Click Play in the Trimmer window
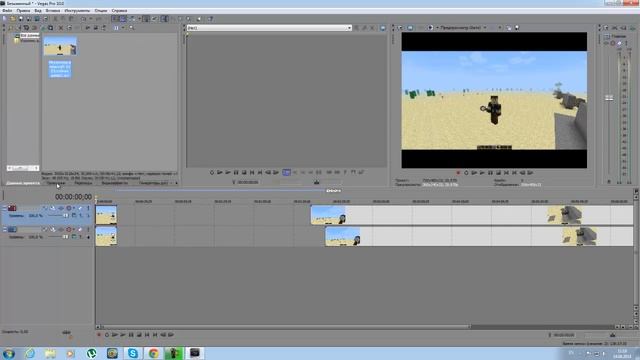This screenshot has height=360, width=640. click(x=228, y=173)
